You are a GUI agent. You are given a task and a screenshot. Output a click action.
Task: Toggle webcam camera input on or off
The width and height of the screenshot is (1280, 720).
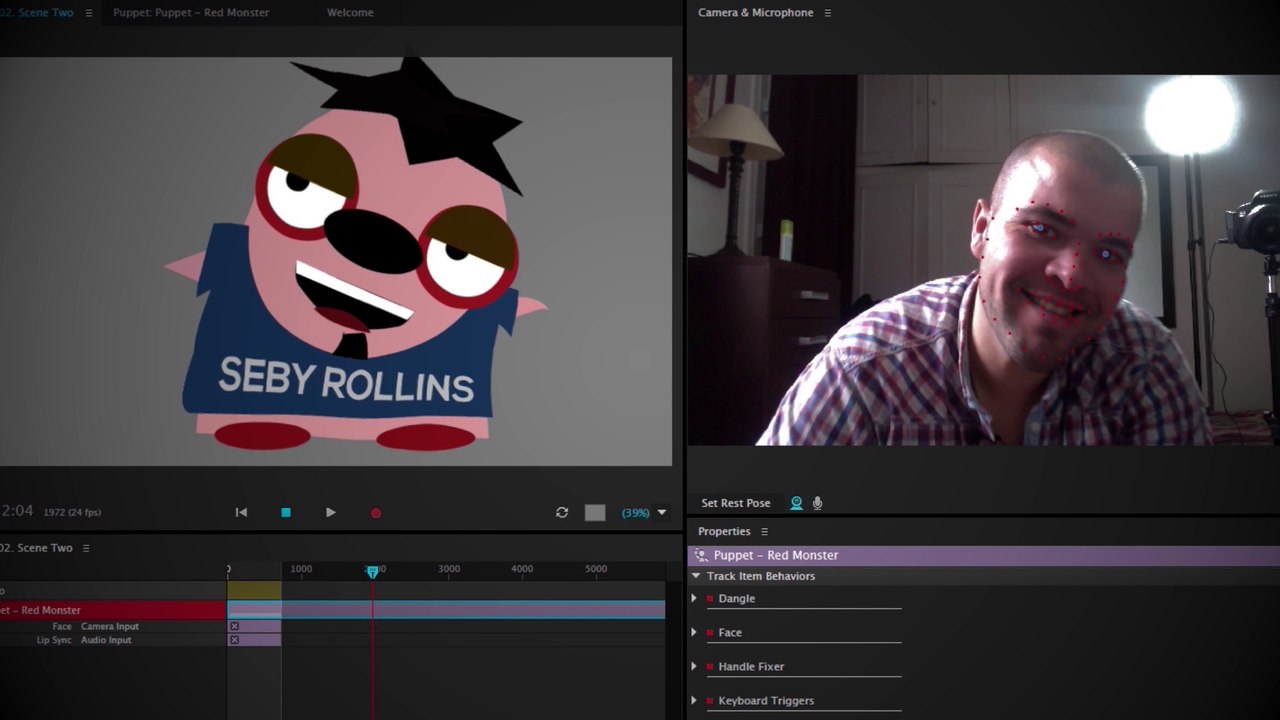(x=796, y=503)
